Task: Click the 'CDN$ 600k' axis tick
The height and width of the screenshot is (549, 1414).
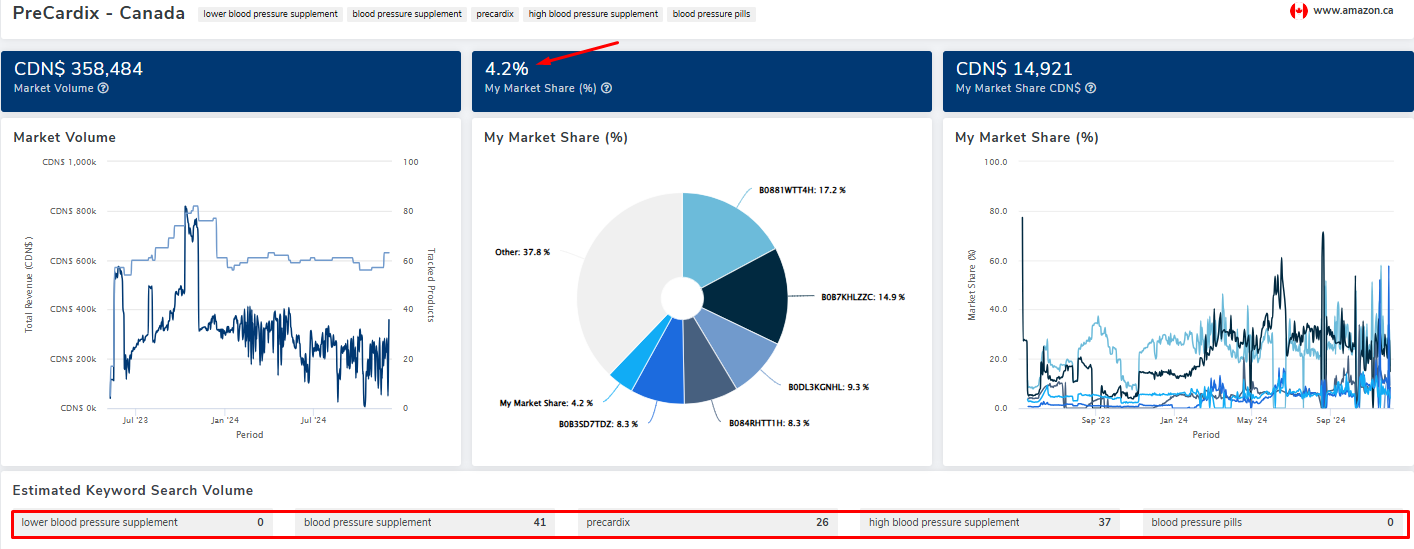Action: 73,260
